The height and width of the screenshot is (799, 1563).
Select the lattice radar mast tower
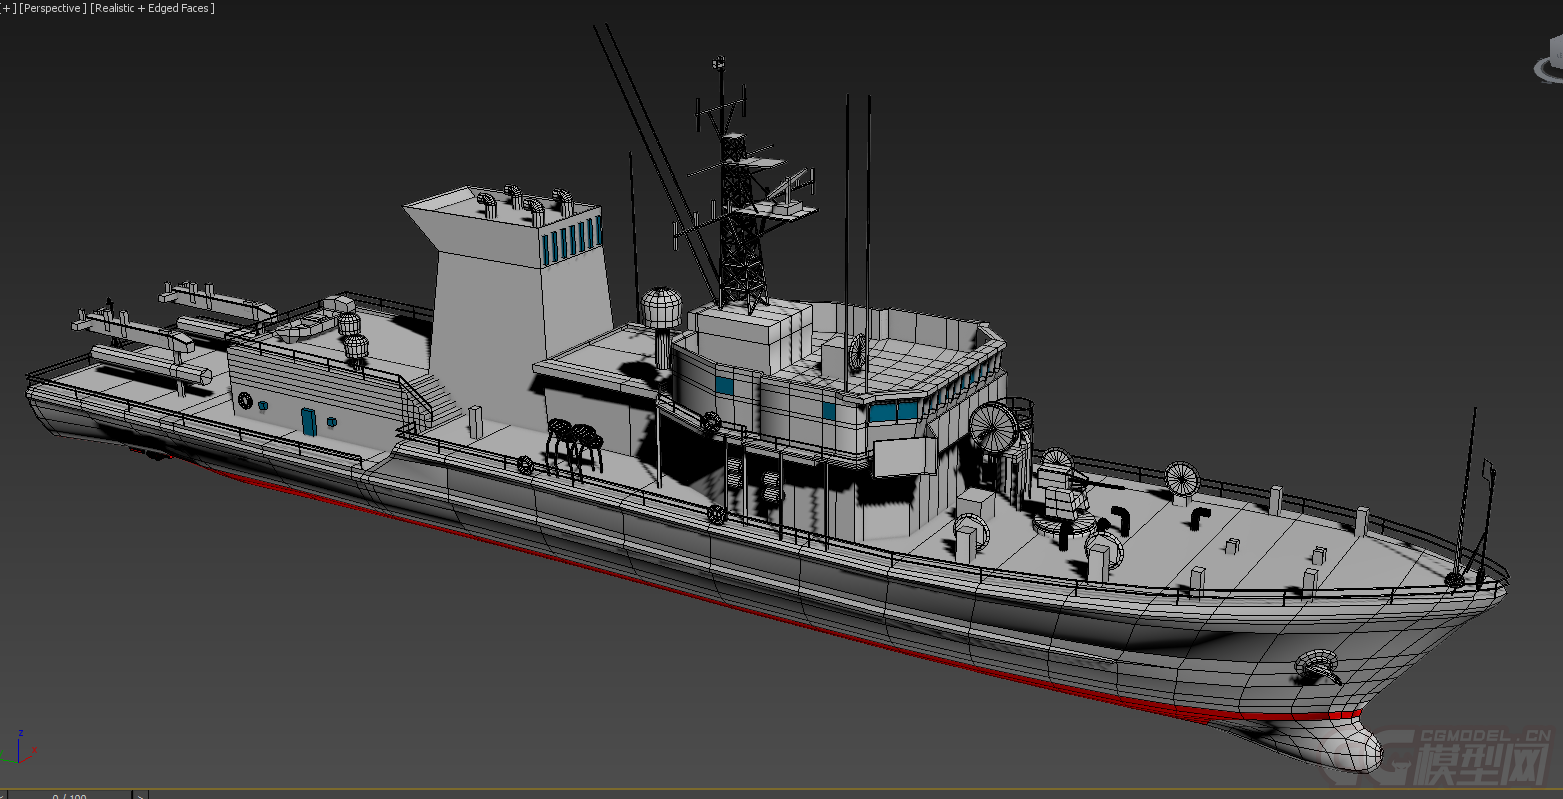coord(740,230)
